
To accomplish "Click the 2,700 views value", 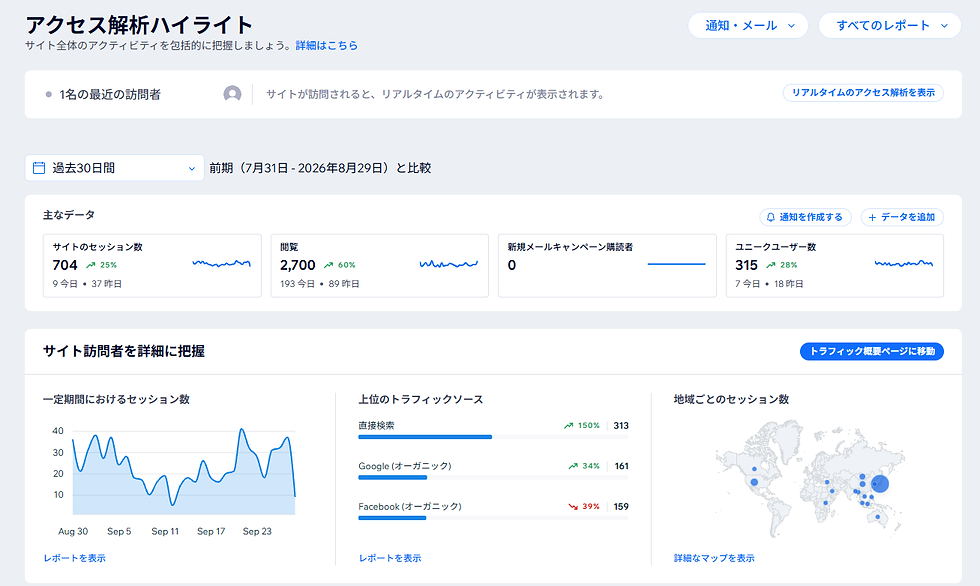I will tap(298, 265).
